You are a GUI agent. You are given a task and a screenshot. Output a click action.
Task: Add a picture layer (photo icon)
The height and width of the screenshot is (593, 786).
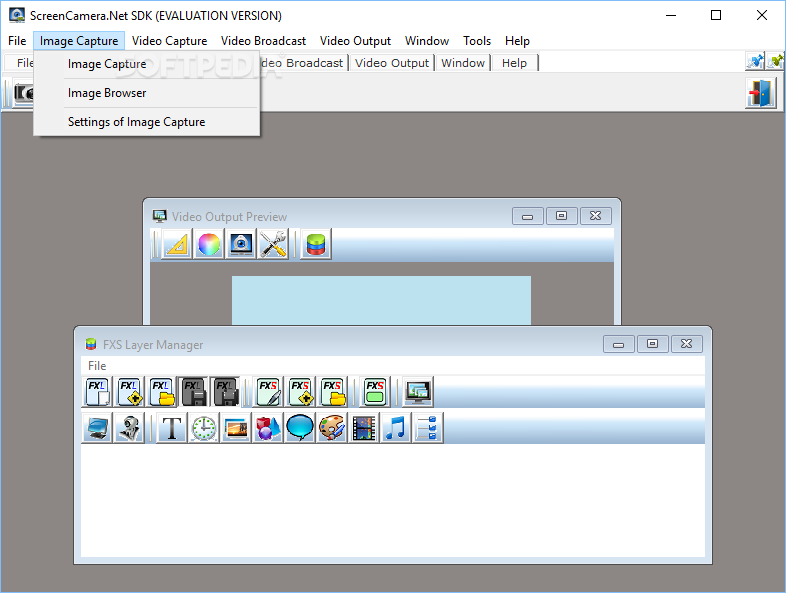[236, 428]
